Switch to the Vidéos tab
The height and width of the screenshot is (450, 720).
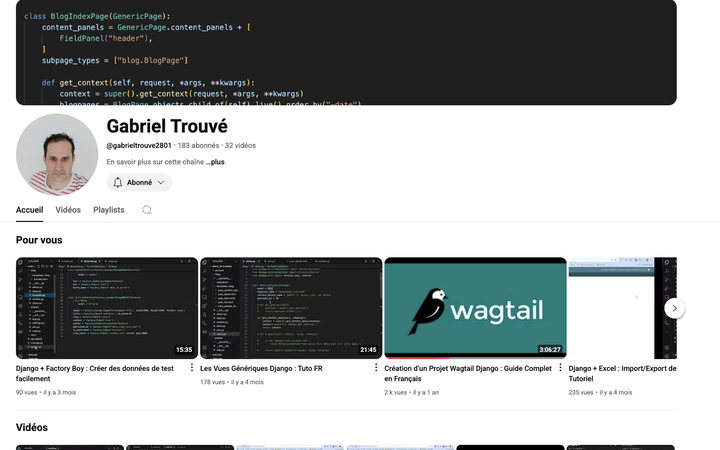pos(68,210)
